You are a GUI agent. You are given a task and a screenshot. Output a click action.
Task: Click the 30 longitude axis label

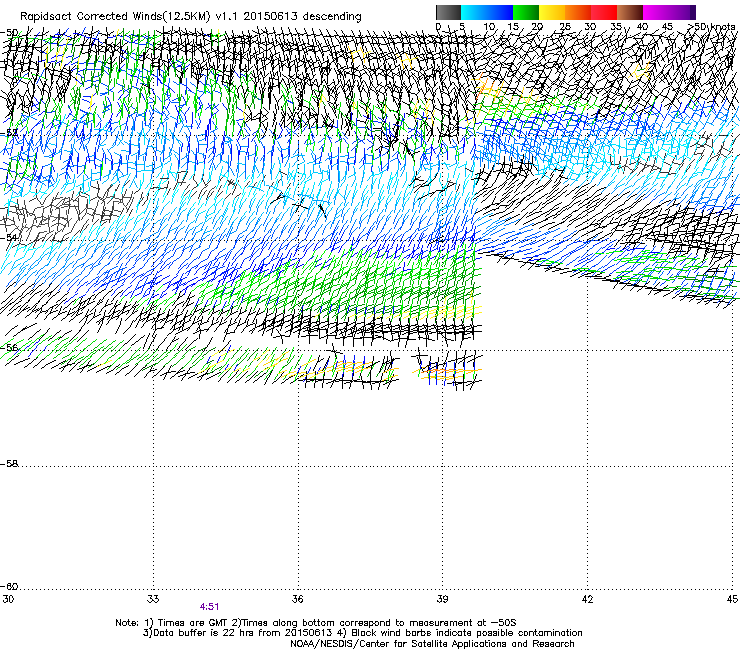(8, 599)
